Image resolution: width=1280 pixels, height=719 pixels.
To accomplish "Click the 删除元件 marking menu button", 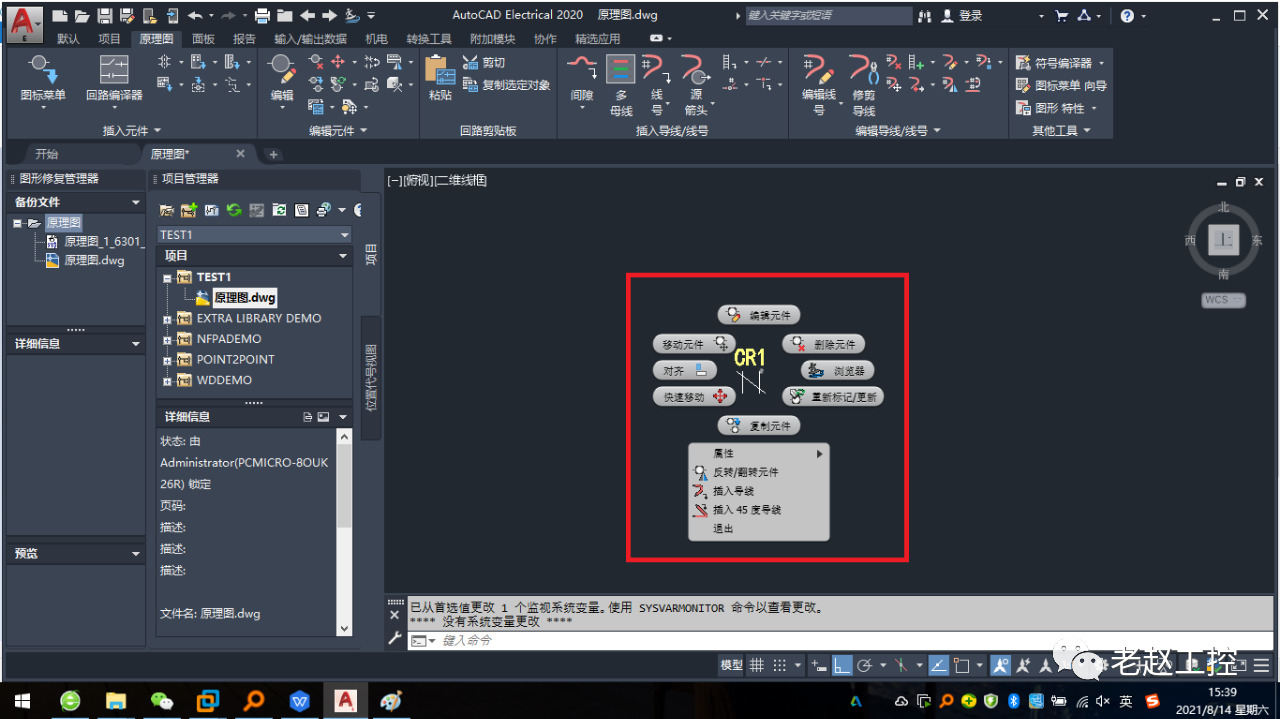I will 823,344.
